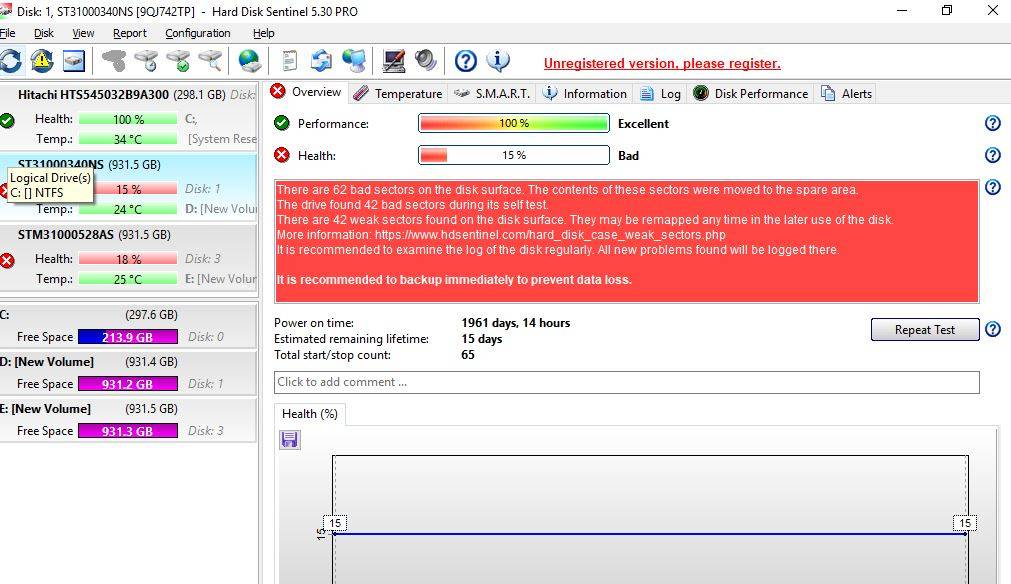The width and height of the screenshot is (1011, 584).
Task: Click the Click to add comment field
Action: [626, 382]
